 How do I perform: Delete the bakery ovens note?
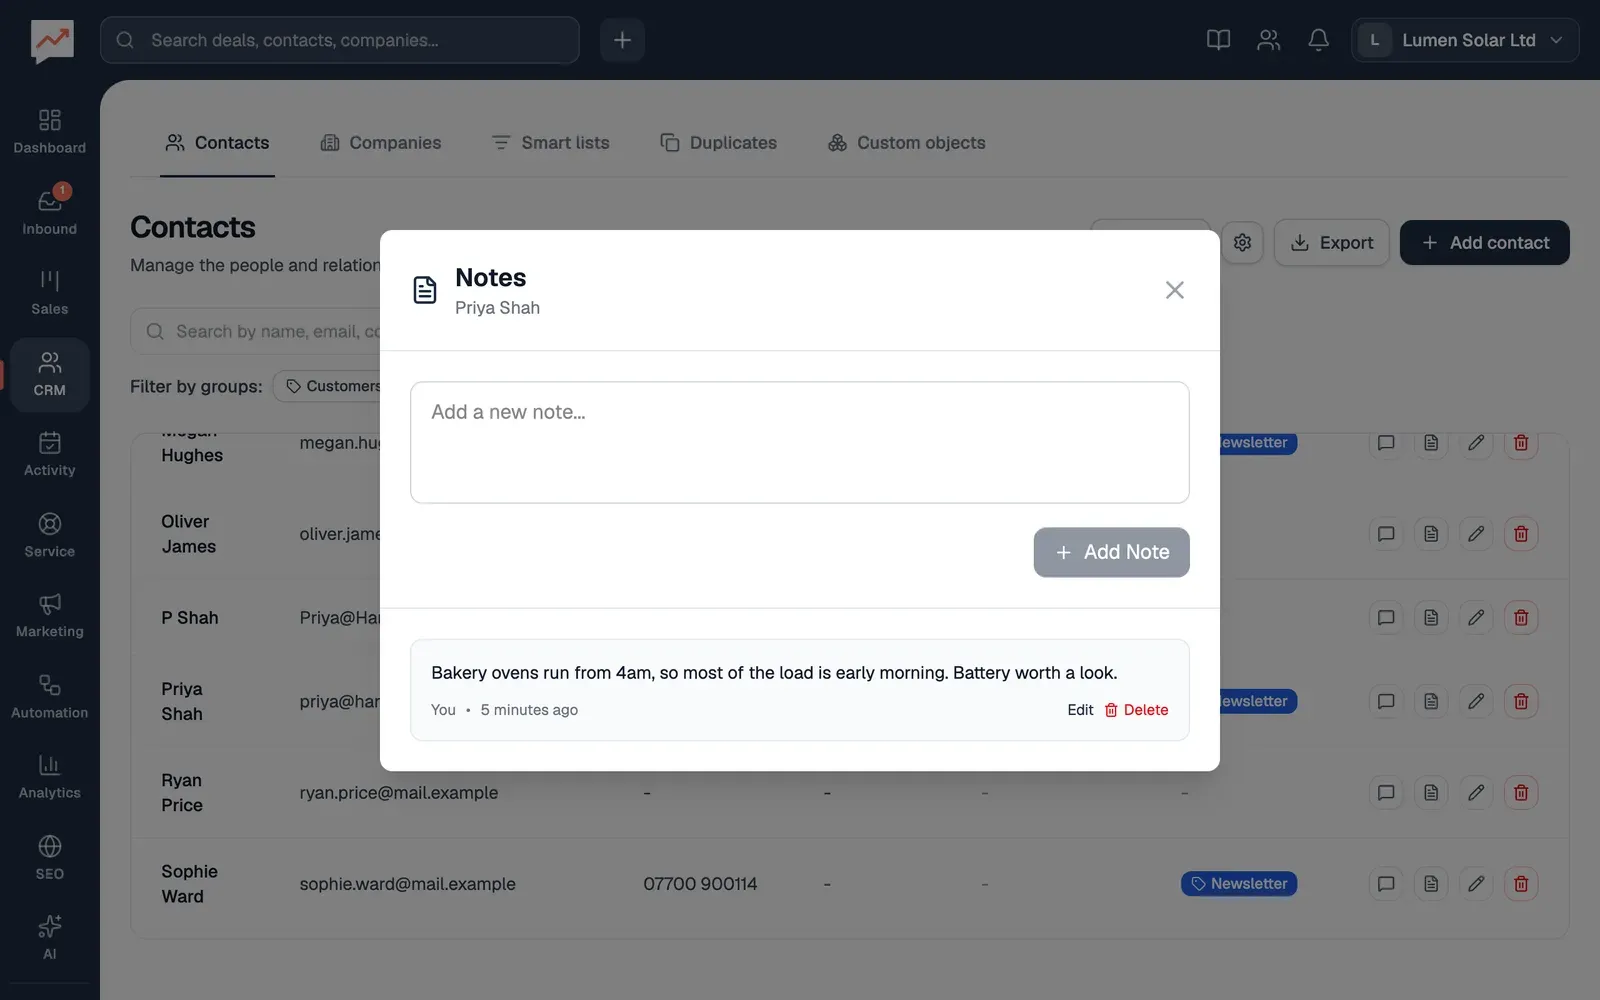point(1136,710)
